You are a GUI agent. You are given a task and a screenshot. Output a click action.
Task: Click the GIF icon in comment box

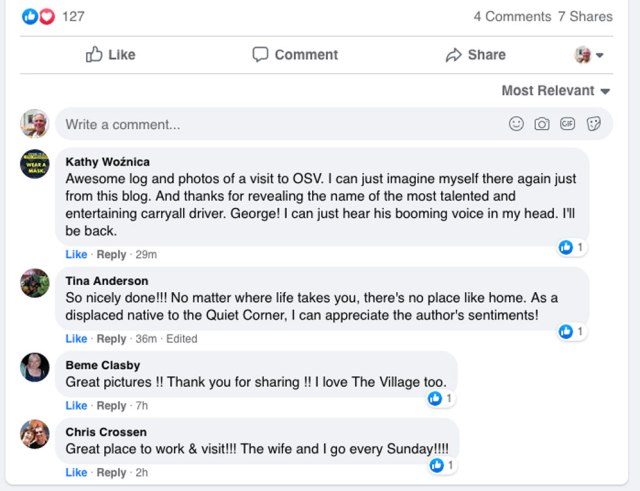coord(568,124)
